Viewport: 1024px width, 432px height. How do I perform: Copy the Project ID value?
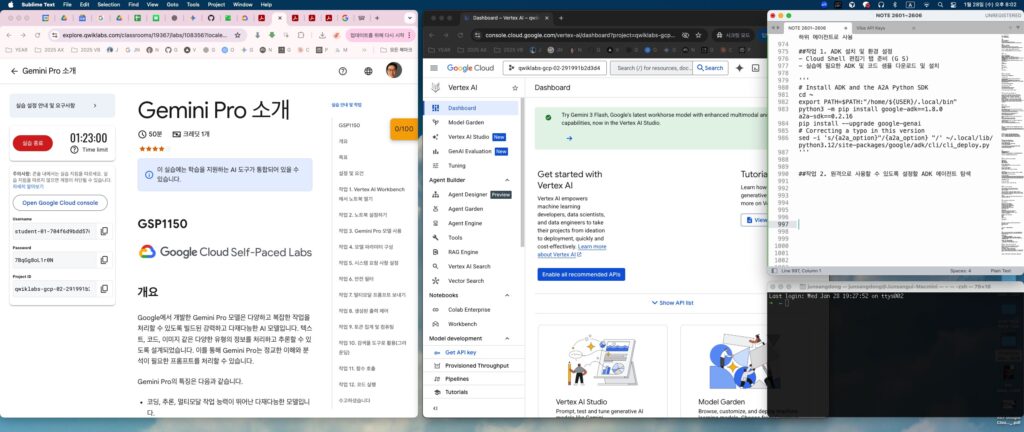point(105,289)
